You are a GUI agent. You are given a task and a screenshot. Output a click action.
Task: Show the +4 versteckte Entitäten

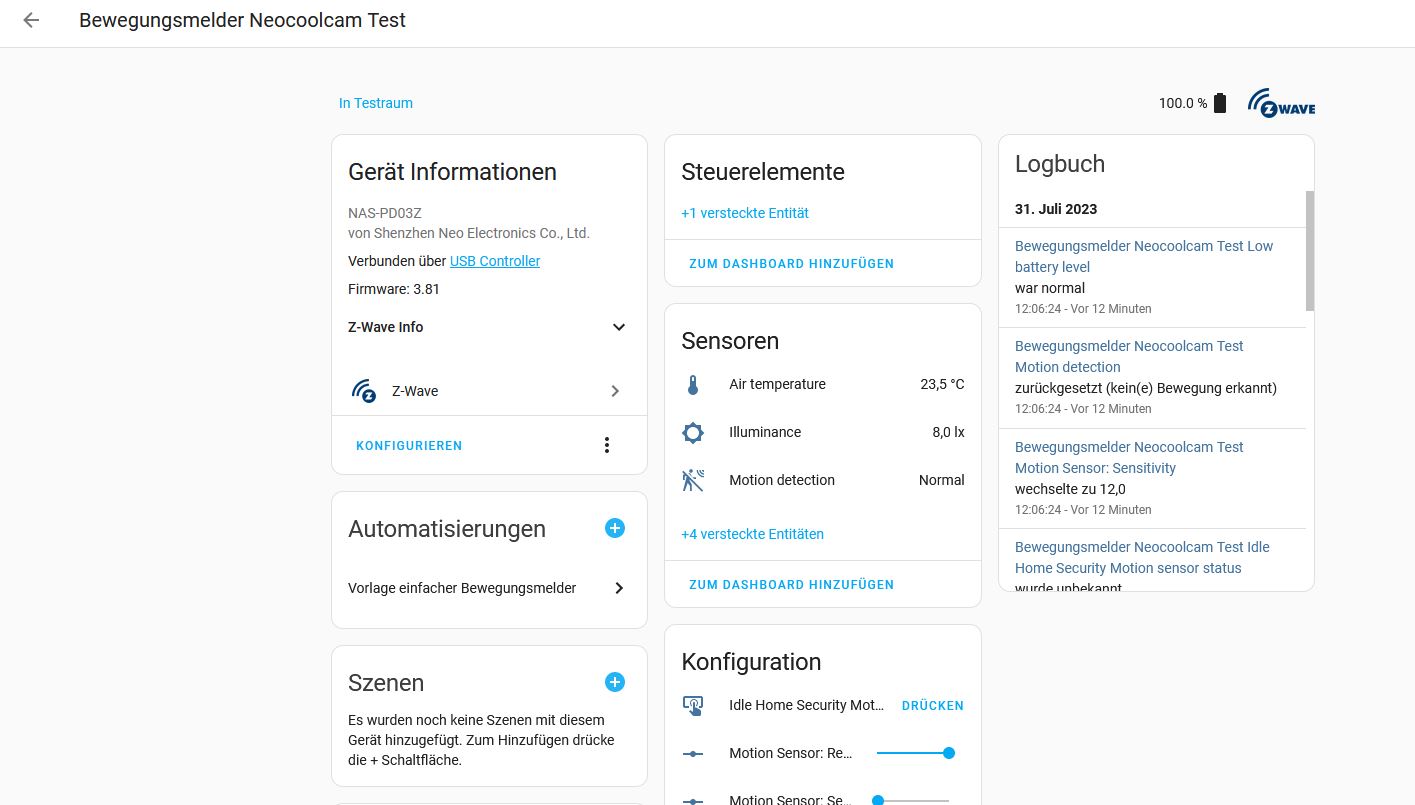click(752, 534)
